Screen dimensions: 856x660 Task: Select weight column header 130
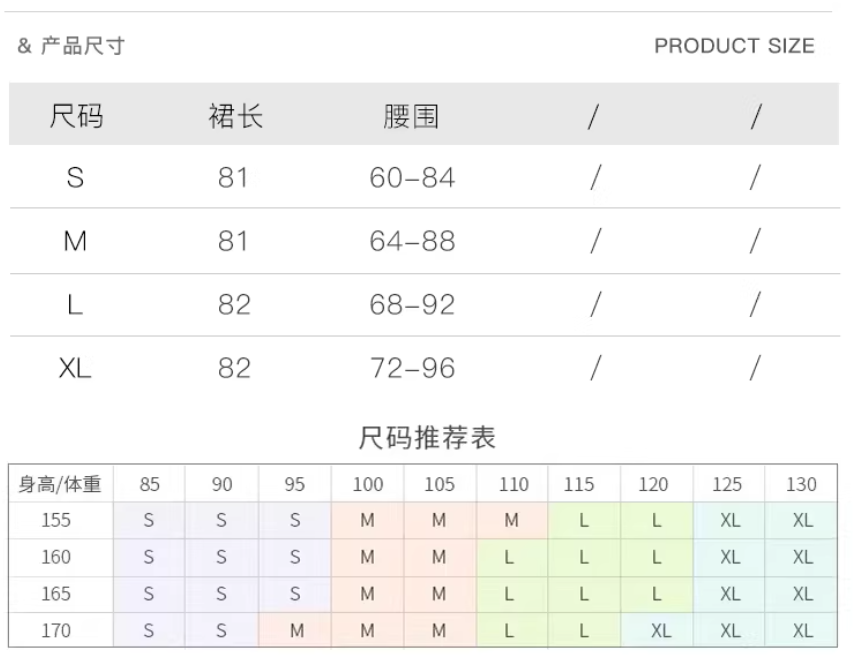801,484
